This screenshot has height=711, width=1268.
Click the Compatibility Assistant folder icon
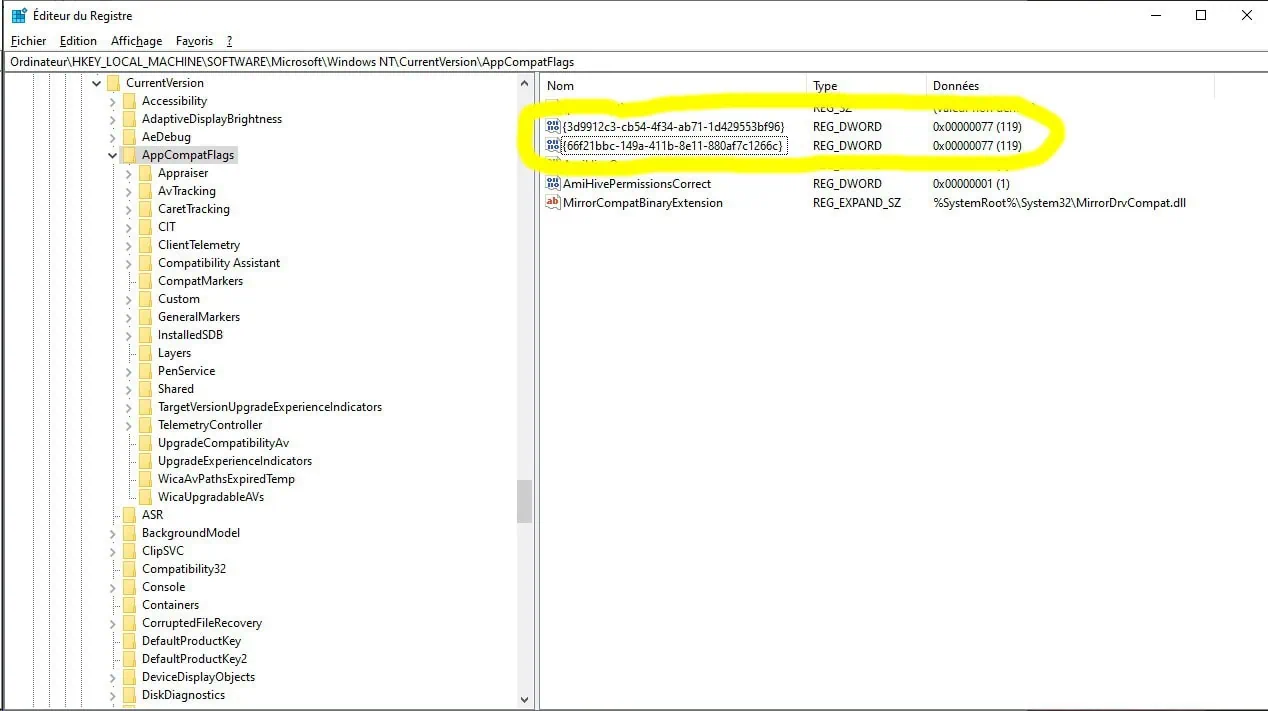tap(145, 263)
